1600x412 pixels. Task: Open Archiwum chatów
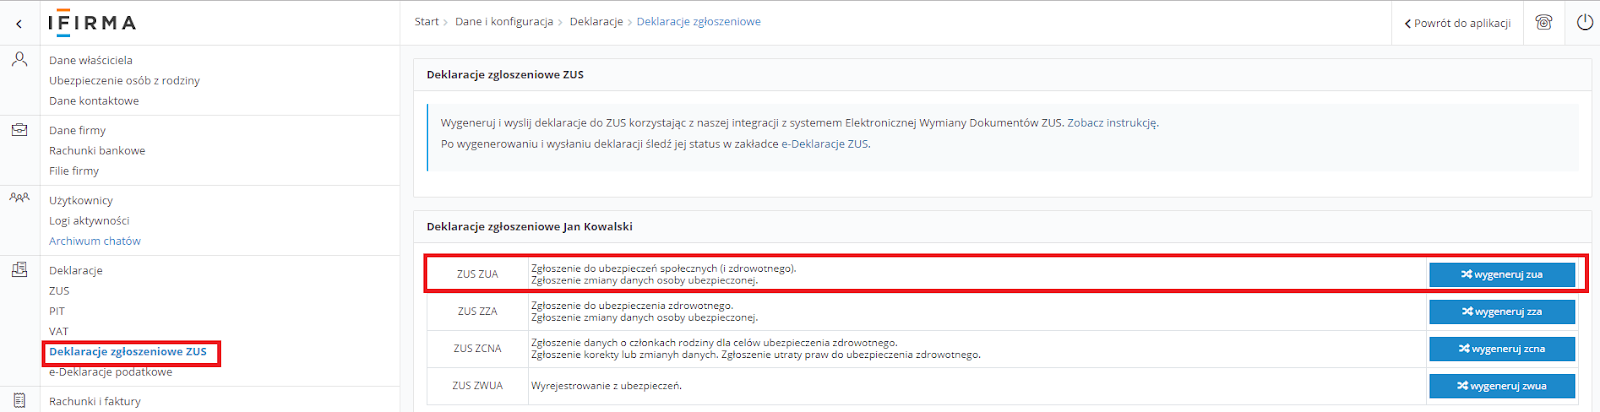click(x=95, y=240)
